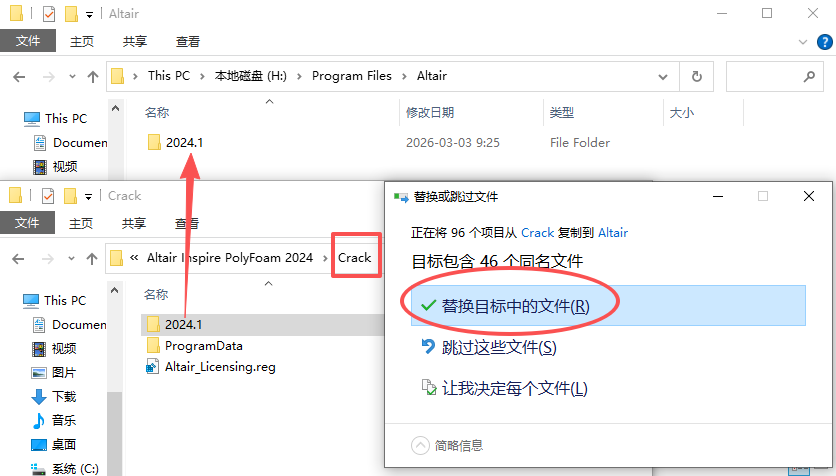Choose 让我决定每个文件(L) option
Viewport: 836px width, 476px height.
click(x=514, y=388)
